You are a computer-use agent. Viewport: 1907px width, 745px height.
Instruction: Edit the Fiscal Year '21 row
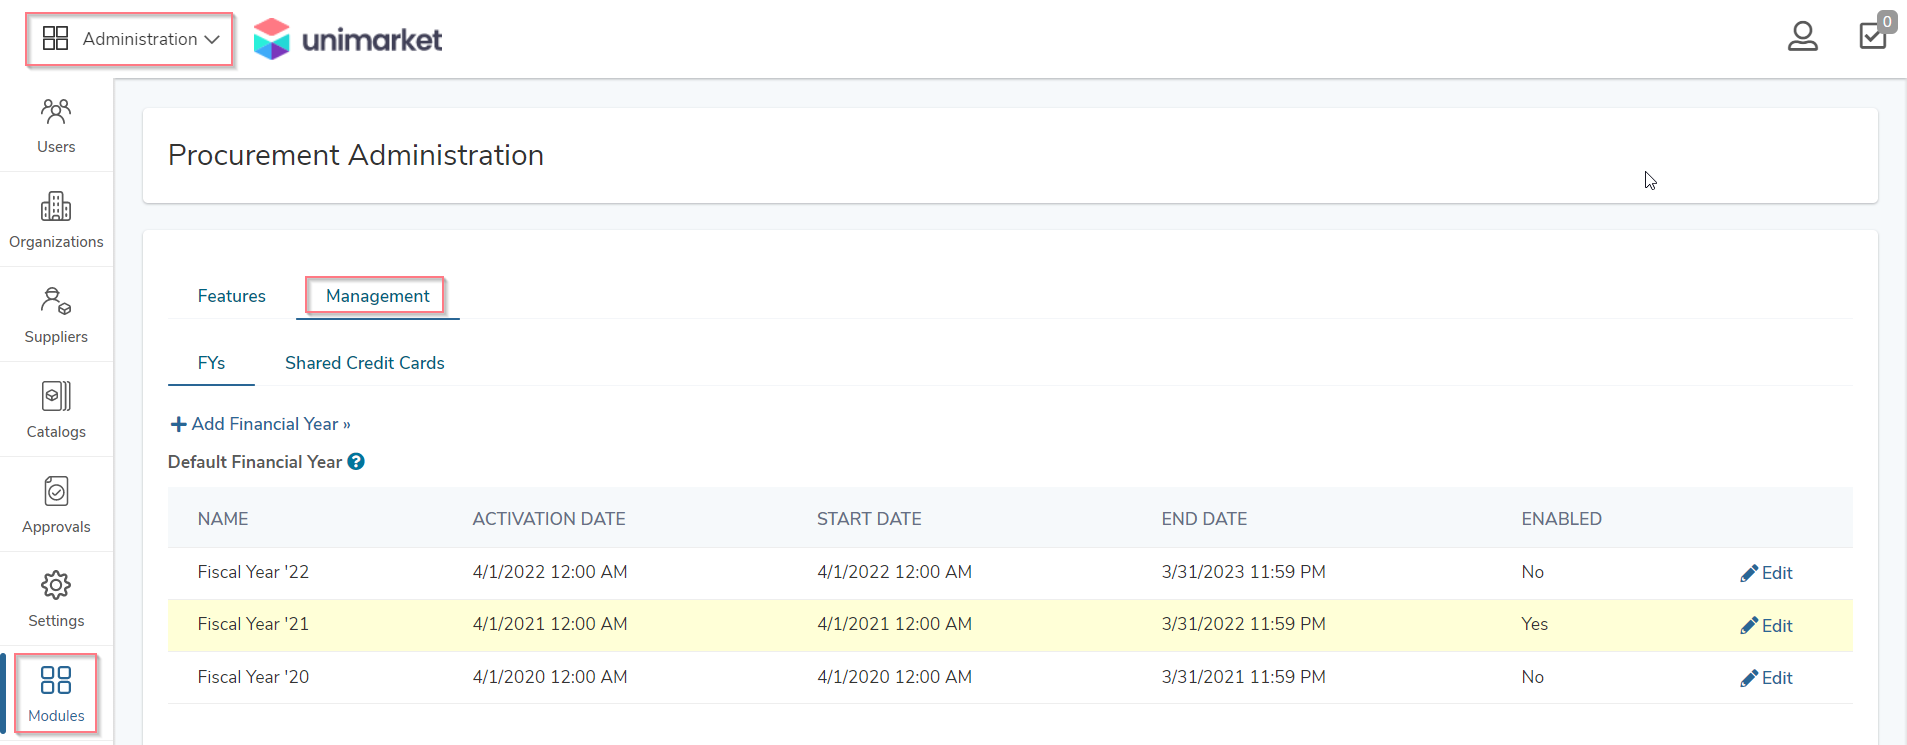(x=1766, y=626)
